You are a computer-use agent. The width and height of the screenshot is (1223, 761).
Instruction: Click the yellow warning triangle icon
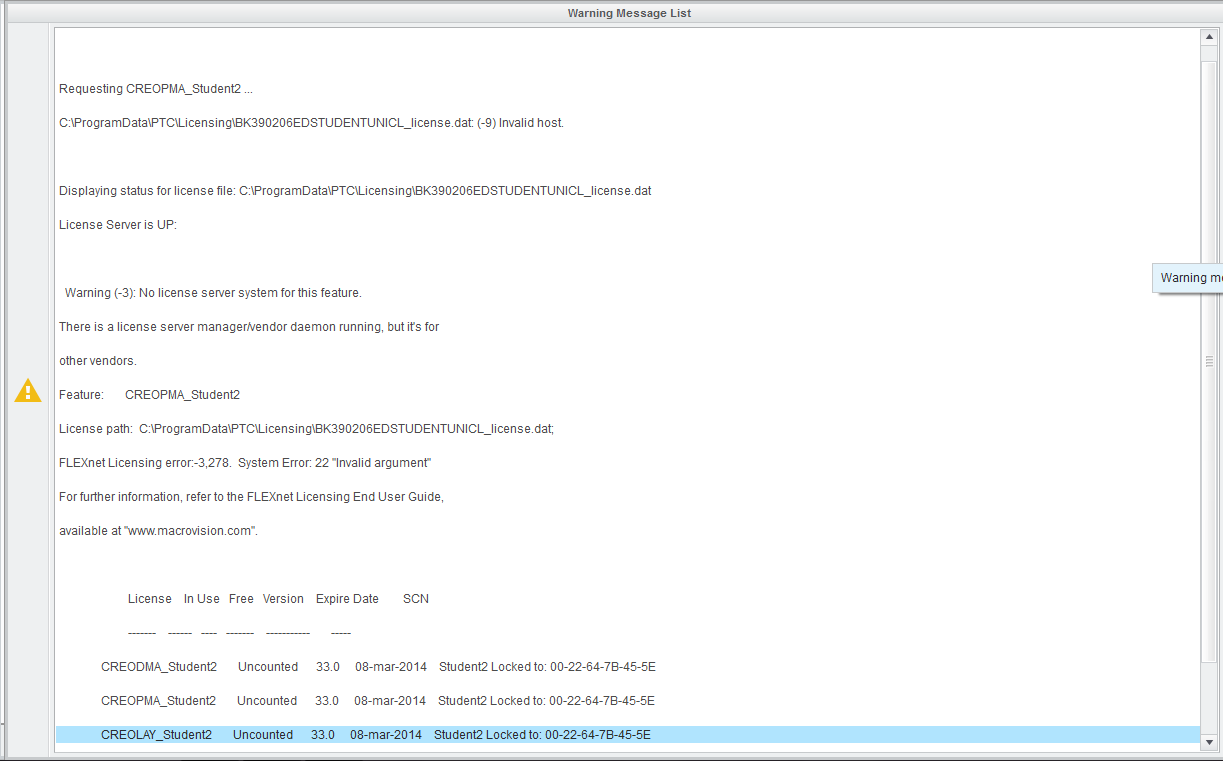point(28,391)
